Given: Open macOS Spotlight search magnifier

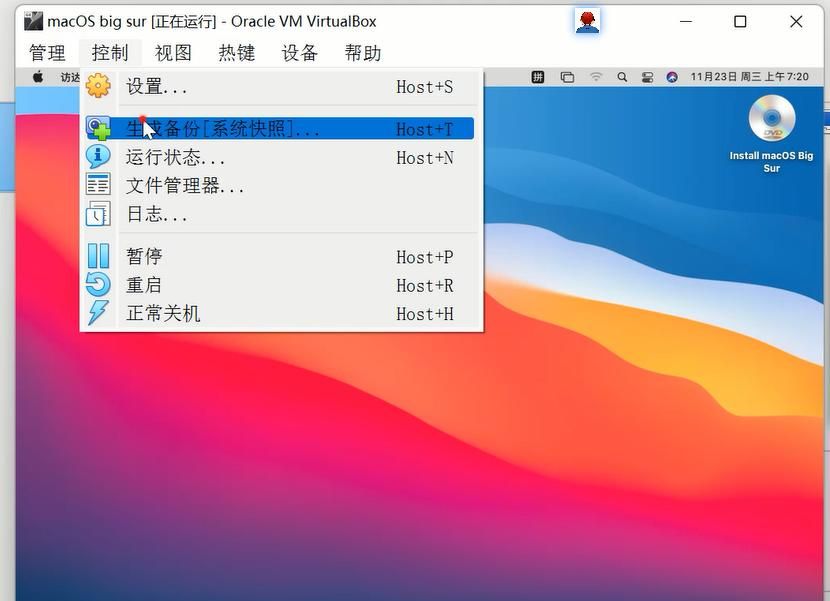Looking at the screenshot, I should coord(622,77).
